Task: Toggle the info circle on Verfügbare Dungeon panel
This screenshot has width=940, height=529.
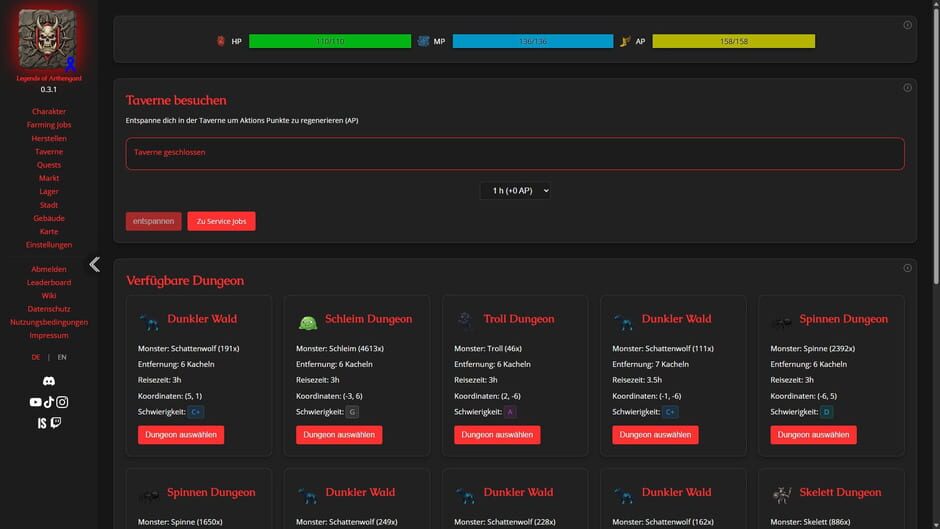Action: click(x=907, y=268)
